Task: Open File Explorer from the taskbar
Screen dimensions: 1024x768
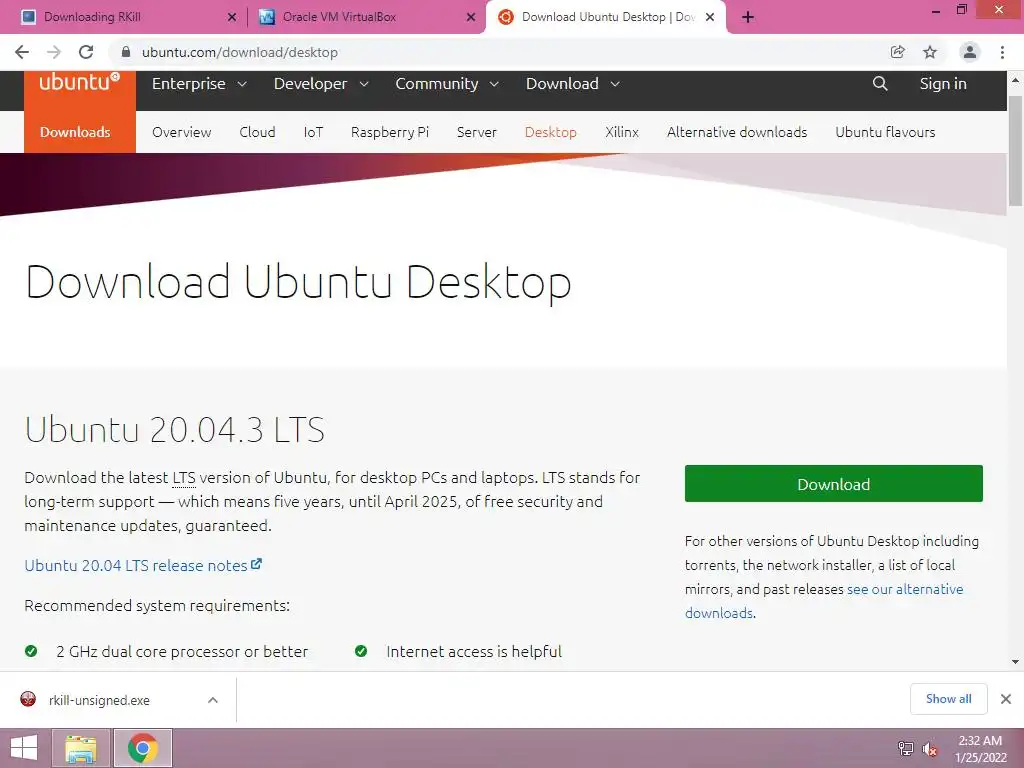Action: click(x=81, y=748)
